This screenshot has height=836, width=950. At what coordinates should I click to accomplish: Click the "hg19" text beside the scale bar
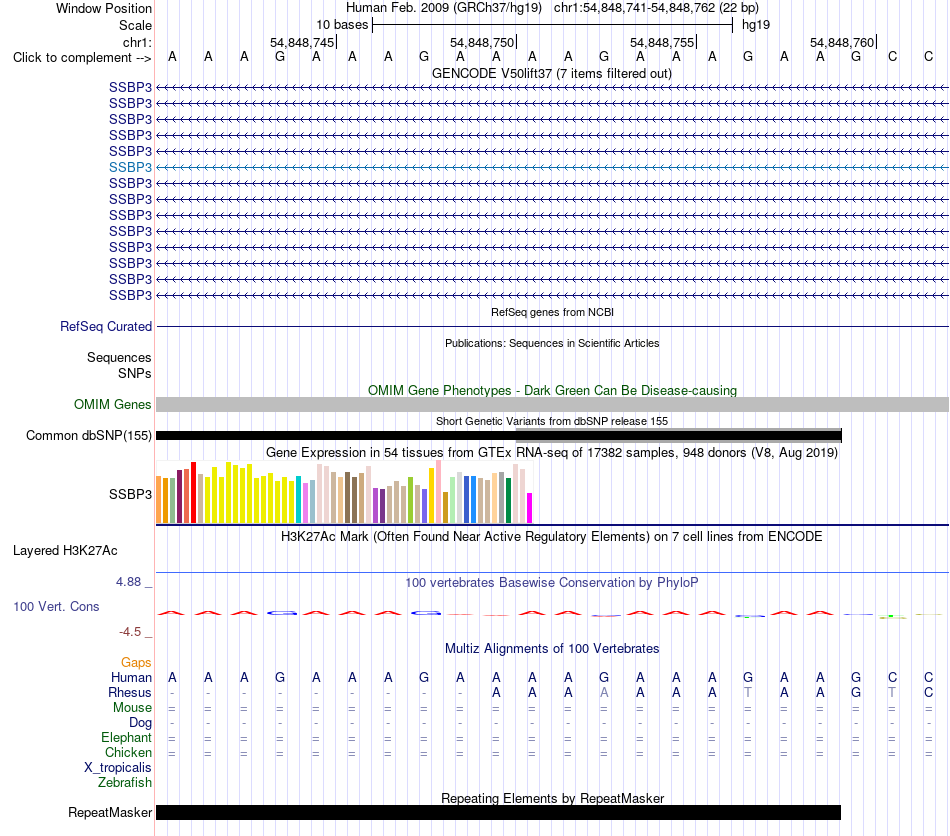[756, 25]
